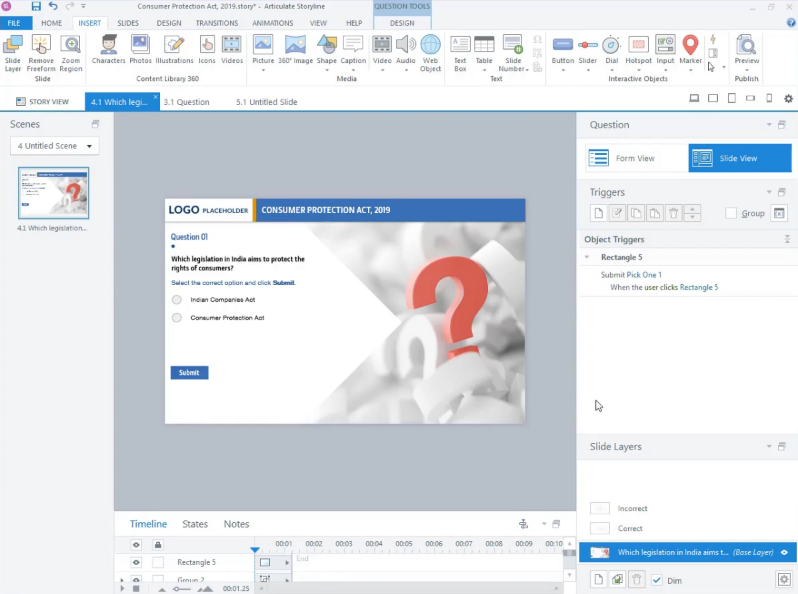
Task: Insert a Picture
Action: click(263, 49)
